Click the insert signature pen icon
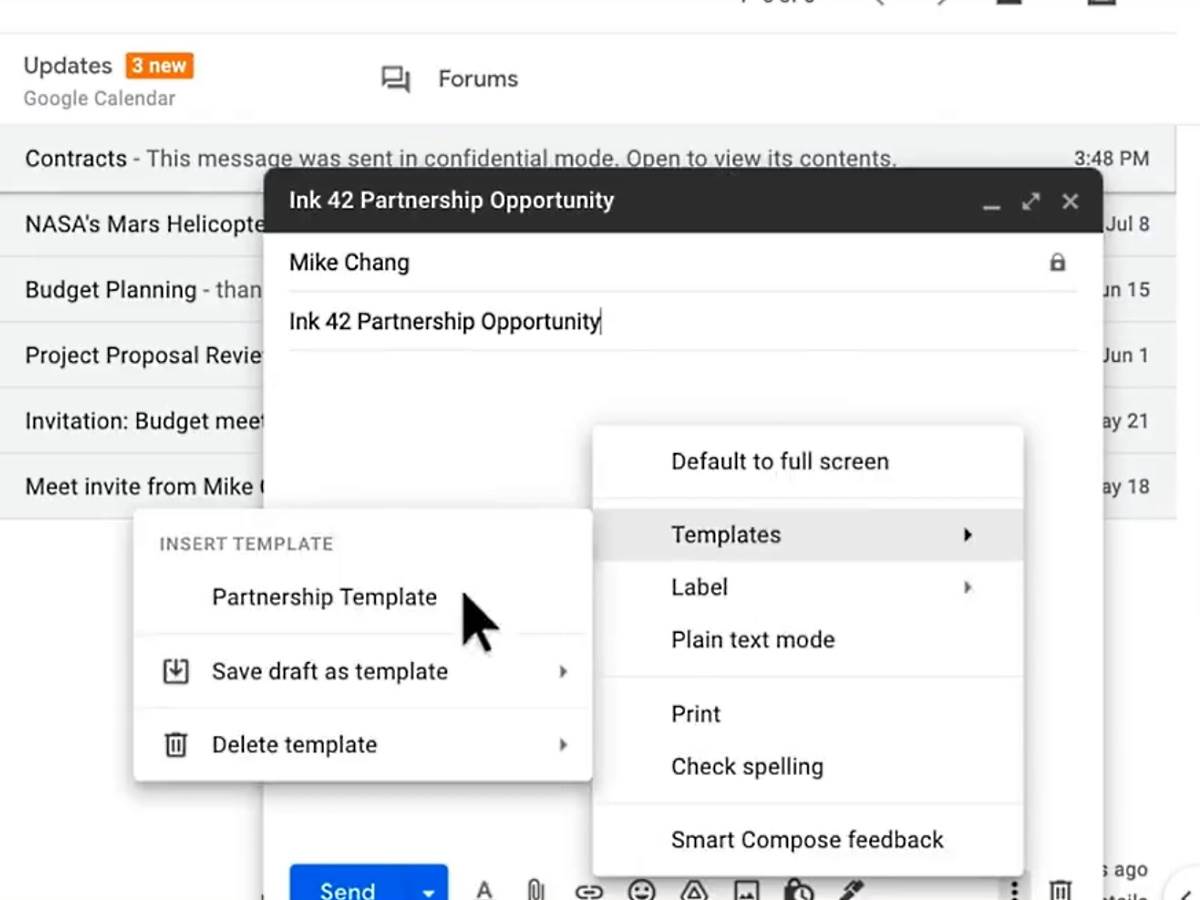This screenshot has width=1200, height=900. tap(851, 889)
